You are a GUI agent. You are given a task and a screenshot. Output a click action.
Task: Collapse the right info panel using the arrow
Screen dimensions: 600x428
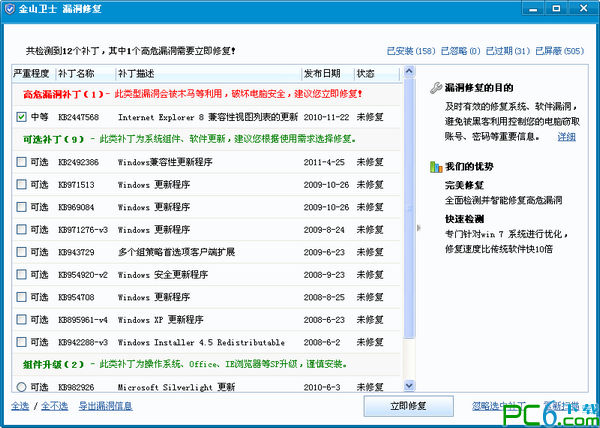tap(419, 227)
